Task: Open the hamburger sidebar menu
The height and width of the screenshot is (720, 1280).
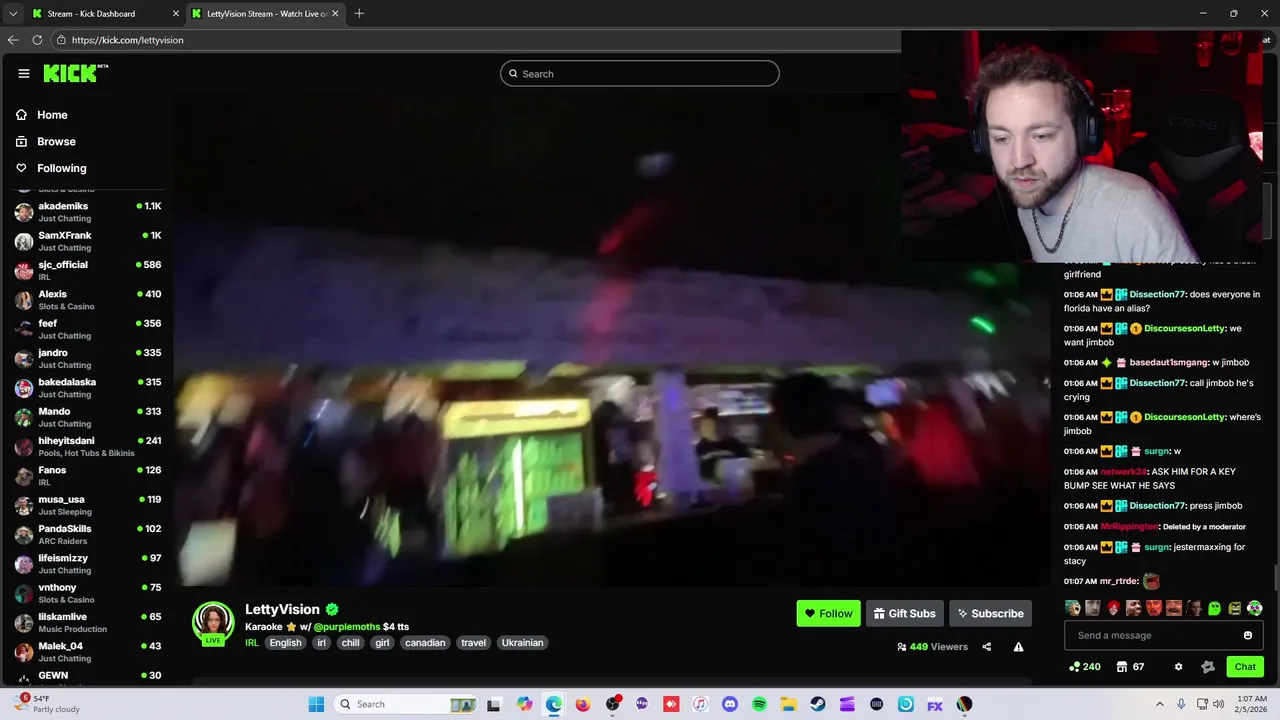Action: pos(24,73)
